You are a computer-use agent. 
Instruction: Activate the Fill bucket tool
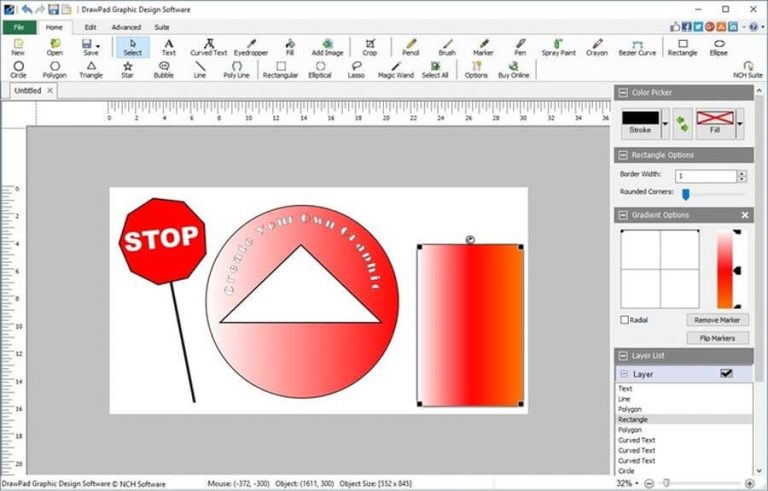[x=289, y=47]
